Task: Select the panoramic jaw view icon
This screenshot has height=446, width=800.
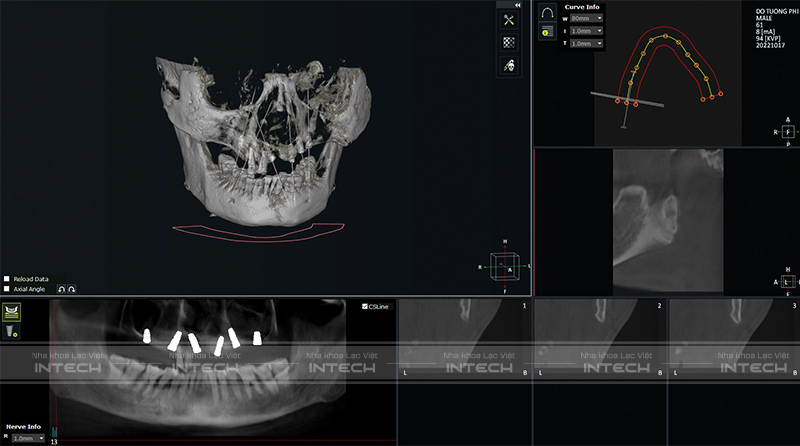Action: click(13, 313)
